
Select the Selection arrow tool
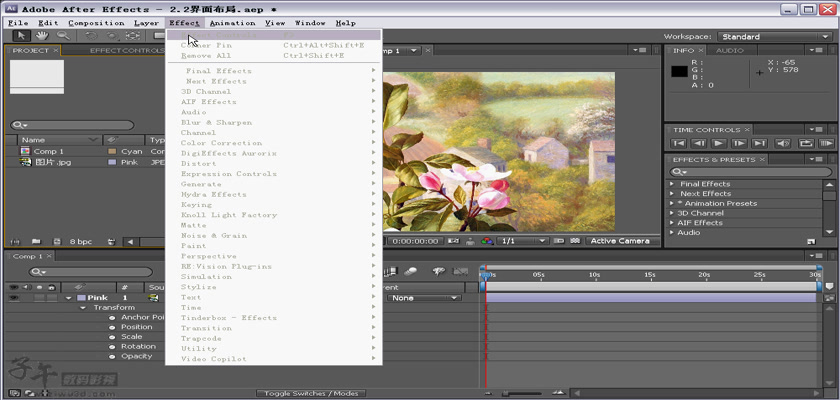tap(21, 36)
